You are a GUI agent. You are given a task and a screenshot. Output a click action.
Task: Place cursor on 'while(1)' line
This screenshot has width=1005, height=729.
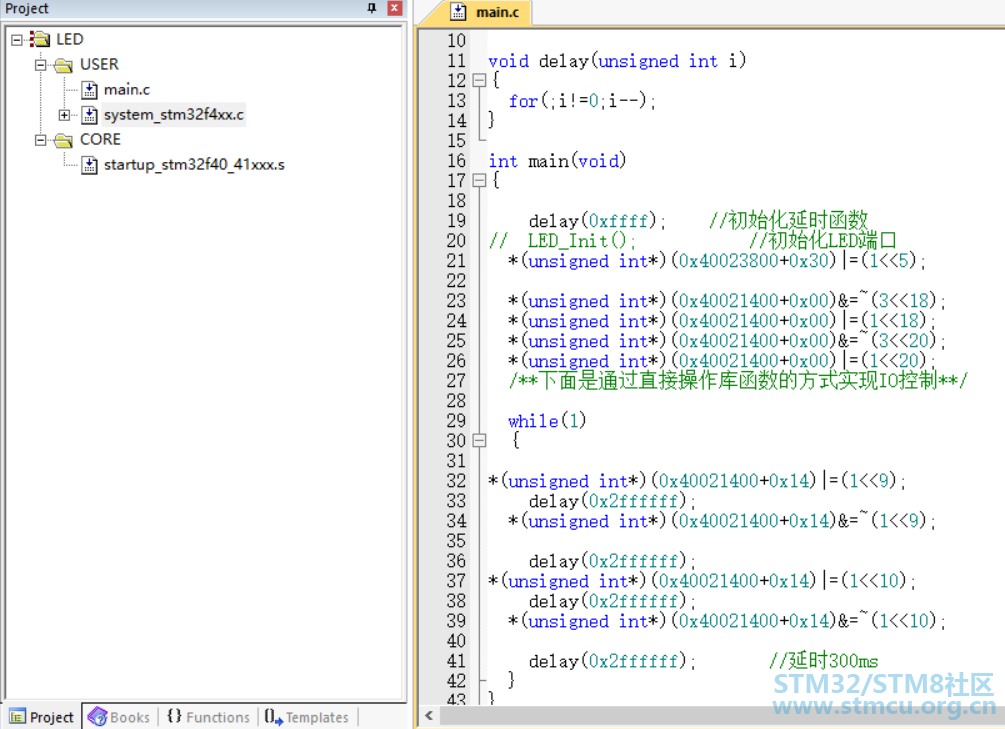547,421
